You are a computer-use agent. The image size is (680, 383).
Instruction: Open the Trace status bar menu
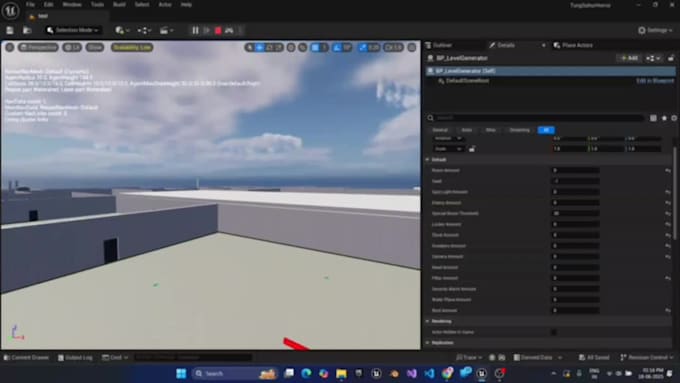click(468, 357)
